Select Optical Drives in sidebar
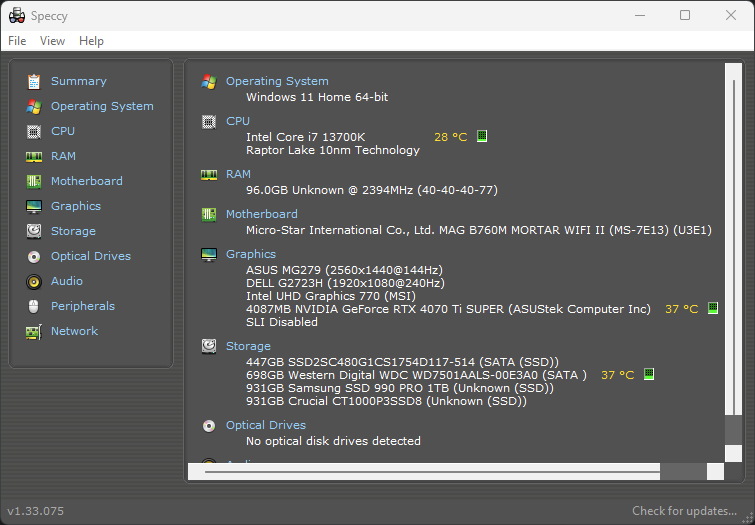 pos(91,257)
